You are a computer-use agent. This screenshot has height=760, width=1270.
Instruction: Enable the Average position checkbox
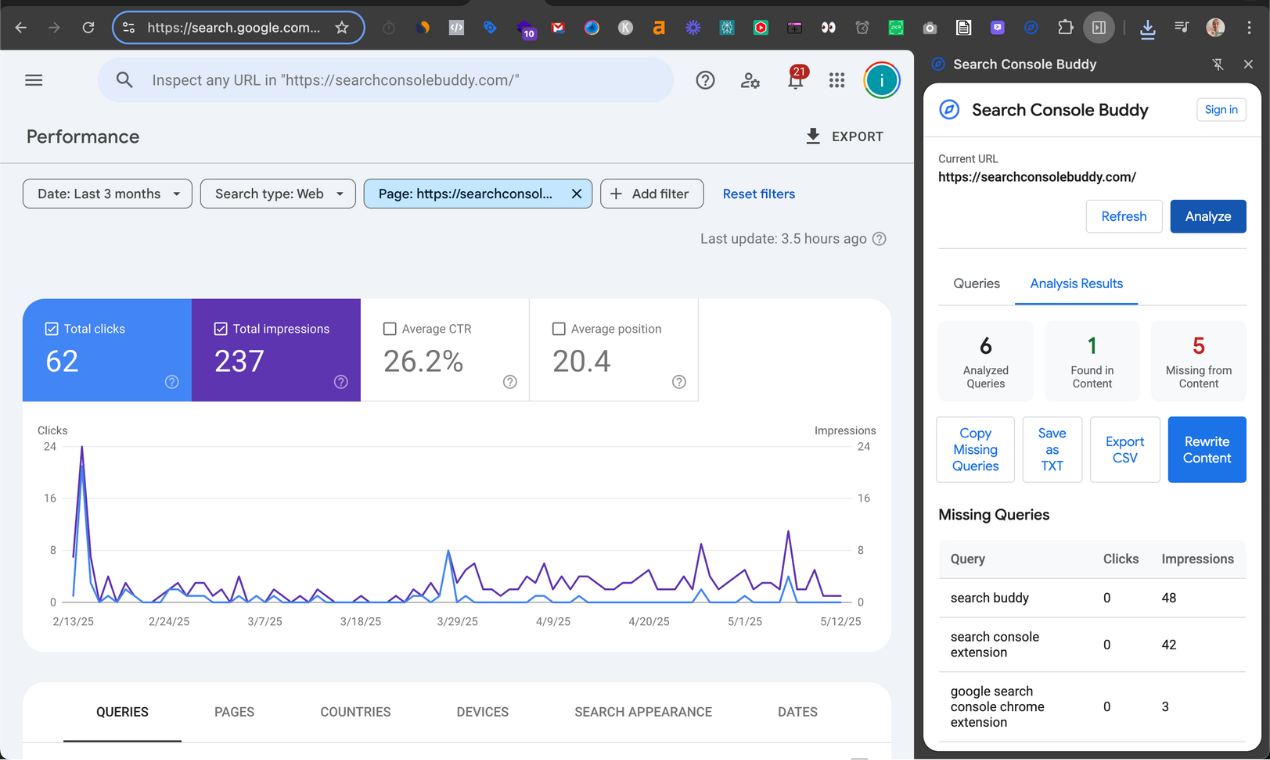click(559, 329)
